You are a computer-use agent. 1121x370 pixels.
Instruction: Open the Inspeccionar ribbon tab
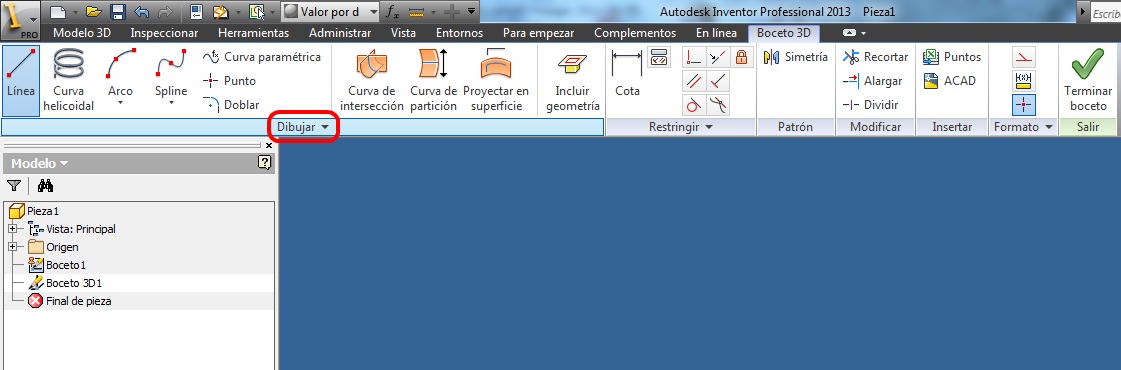[164, 33]
